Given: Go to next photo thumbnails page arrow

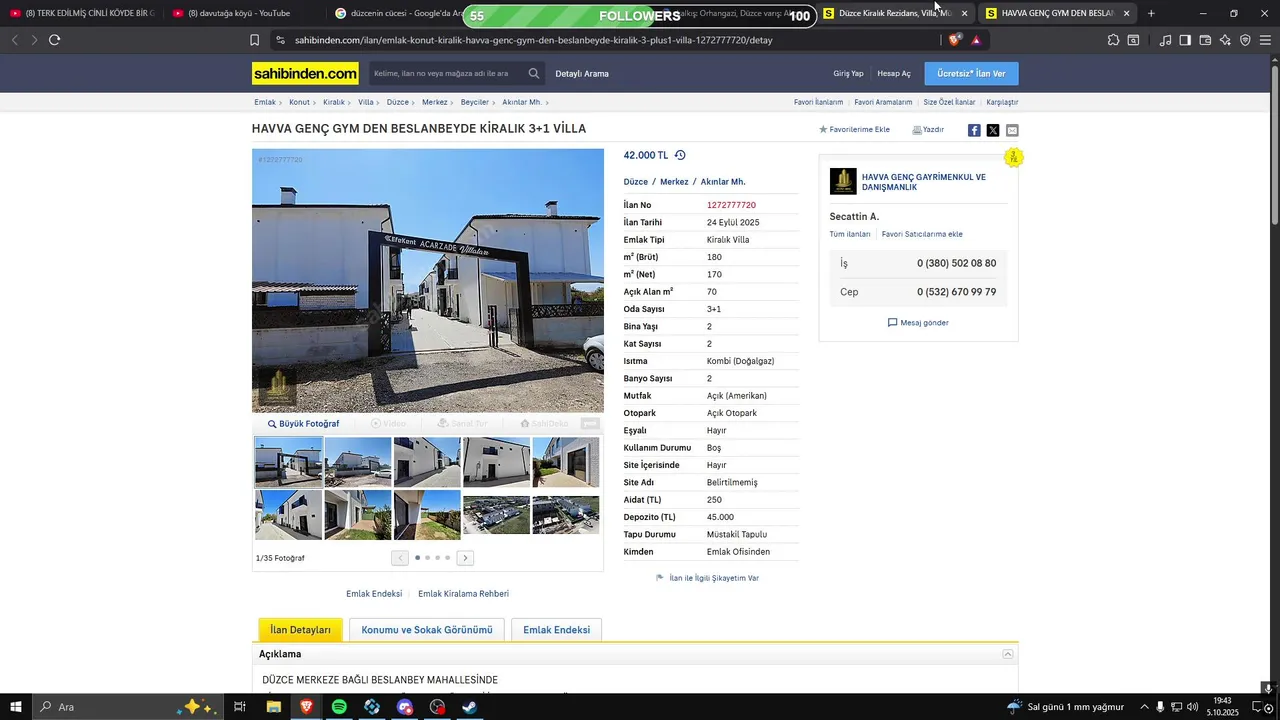Looking at the screenshot, I should tap(465, 558).
